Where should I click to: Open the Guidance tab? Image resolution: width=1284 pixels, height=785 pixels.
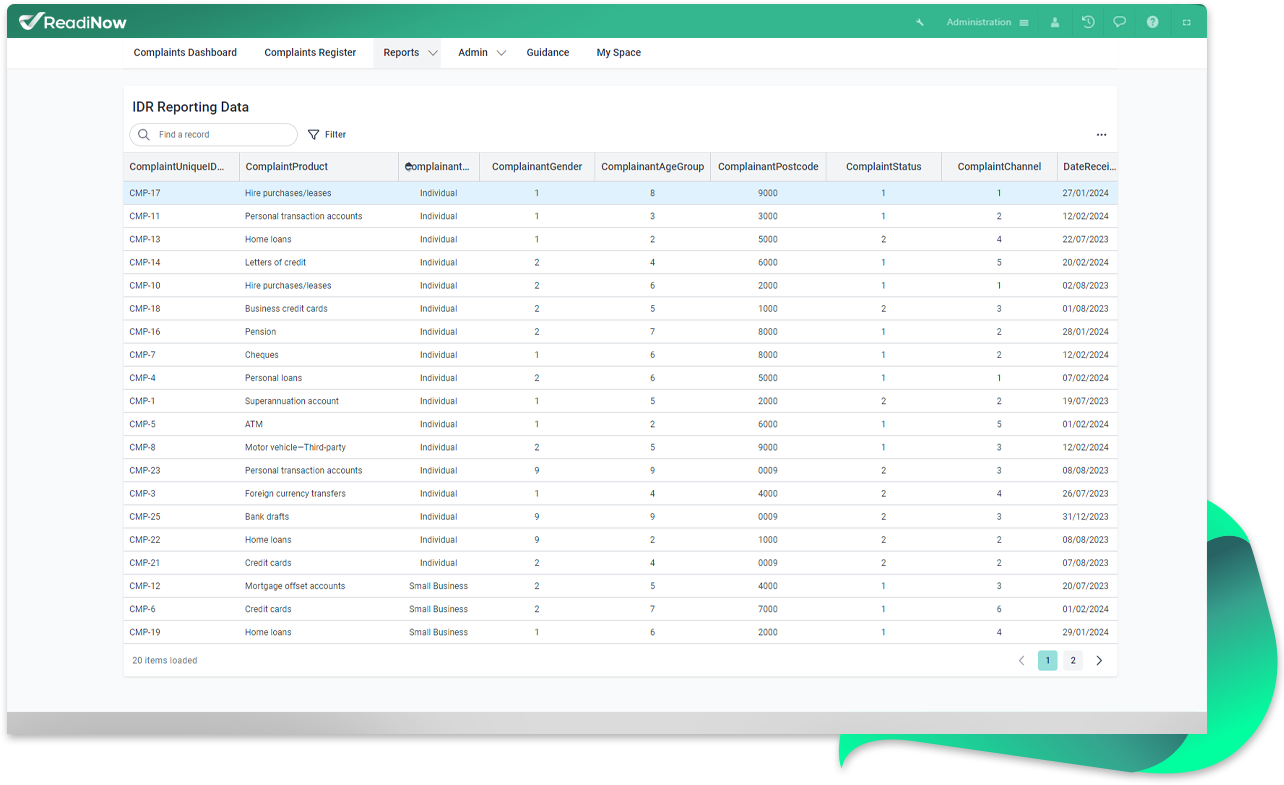click(x=548, y=53)
